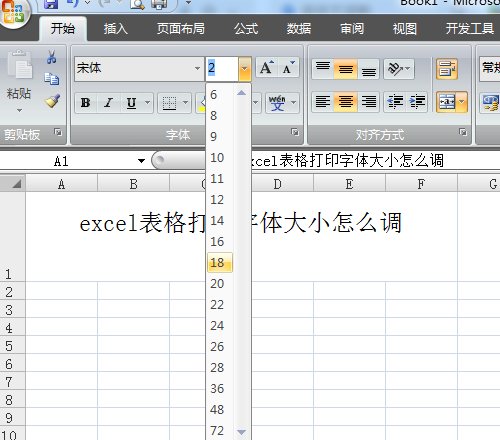Align text to bottom of cell

368,69
